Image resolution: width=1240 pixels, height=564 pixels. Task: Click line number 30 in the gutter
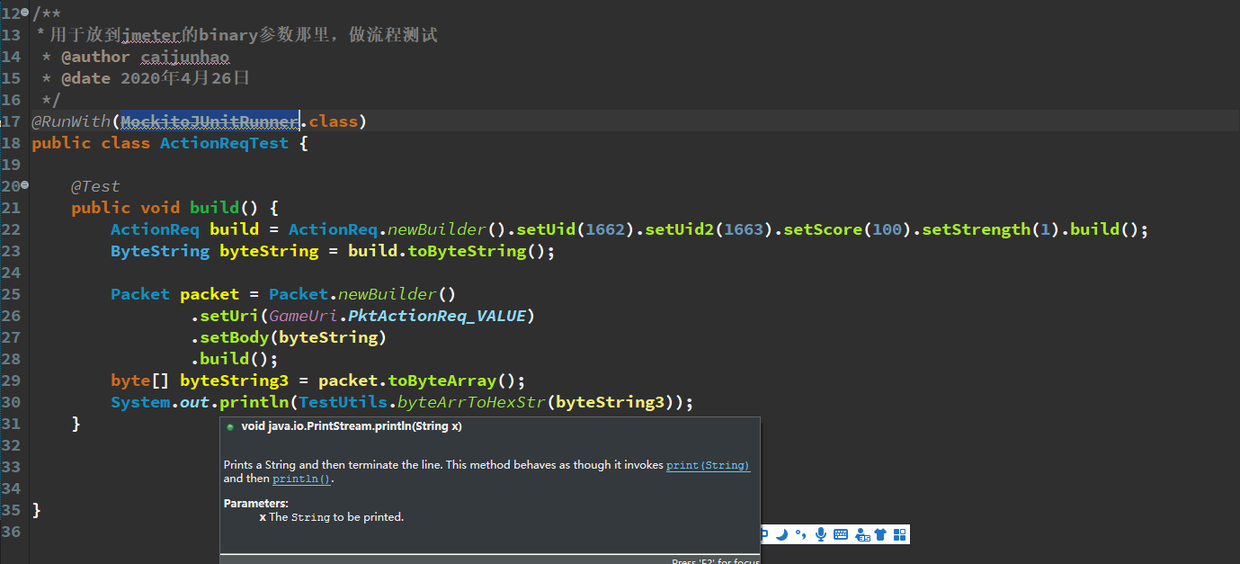click(11, 402)
